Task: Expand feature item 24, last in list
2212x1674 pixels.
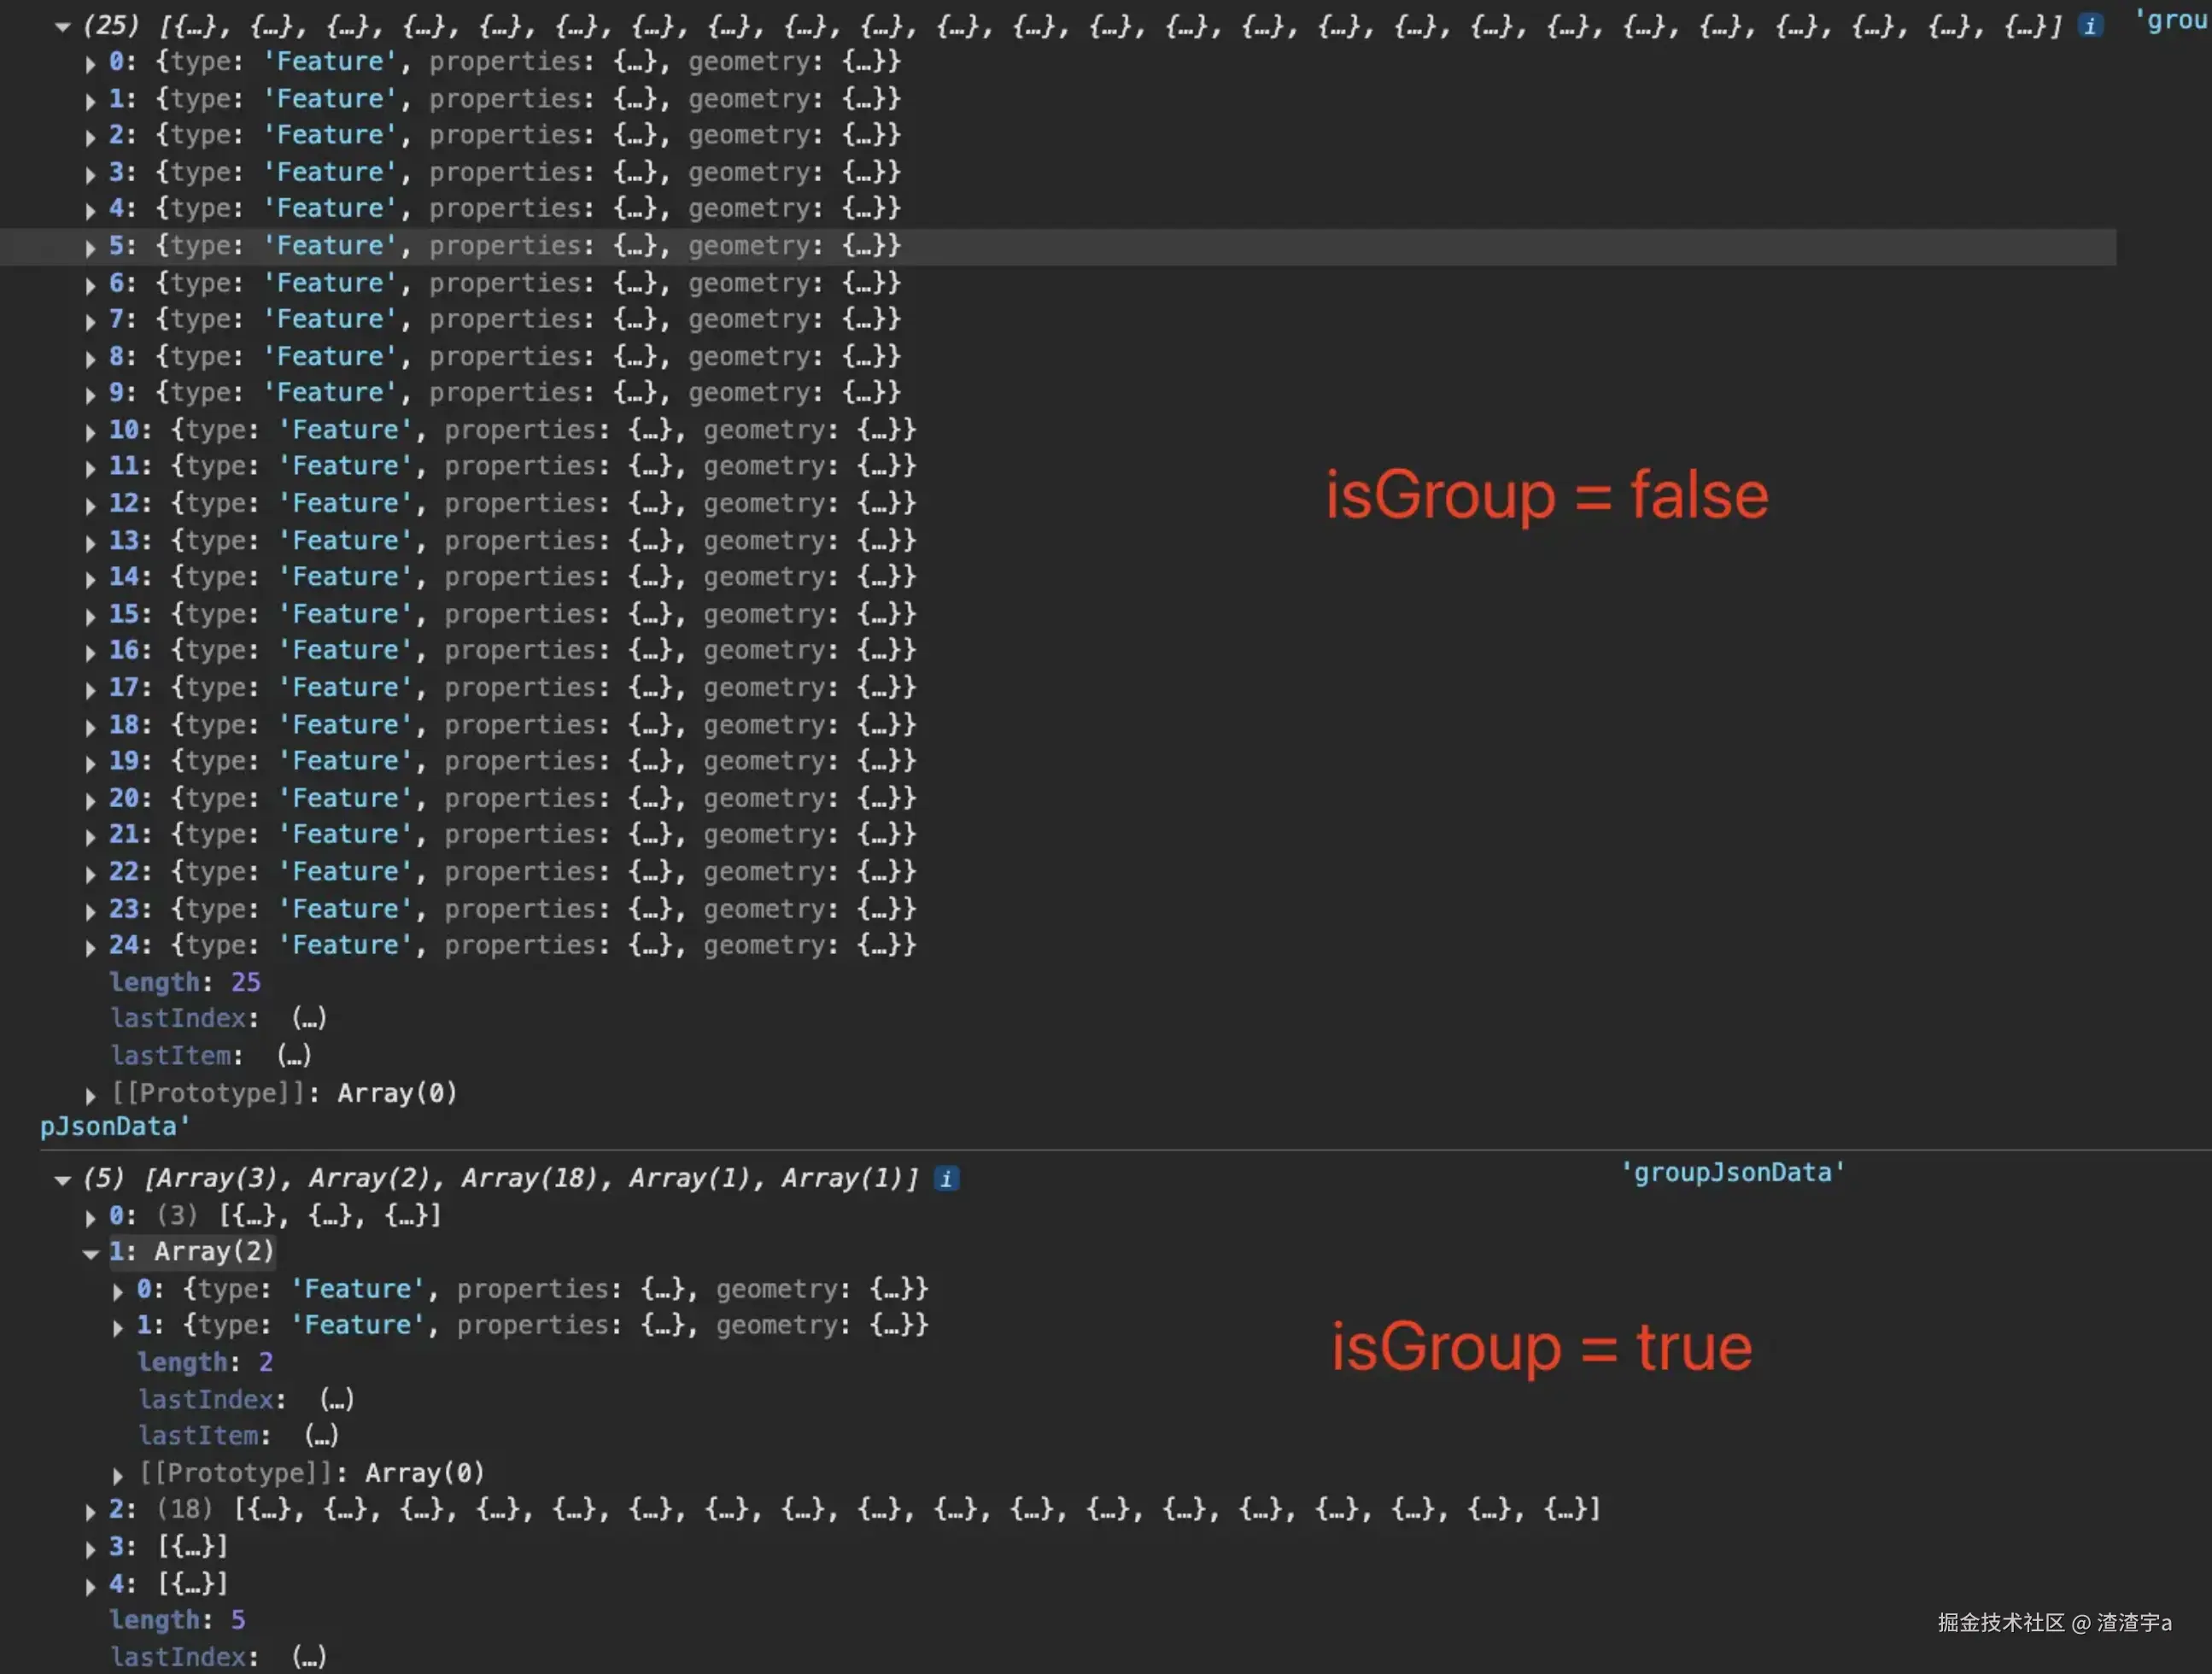Action: pos(91,947)
